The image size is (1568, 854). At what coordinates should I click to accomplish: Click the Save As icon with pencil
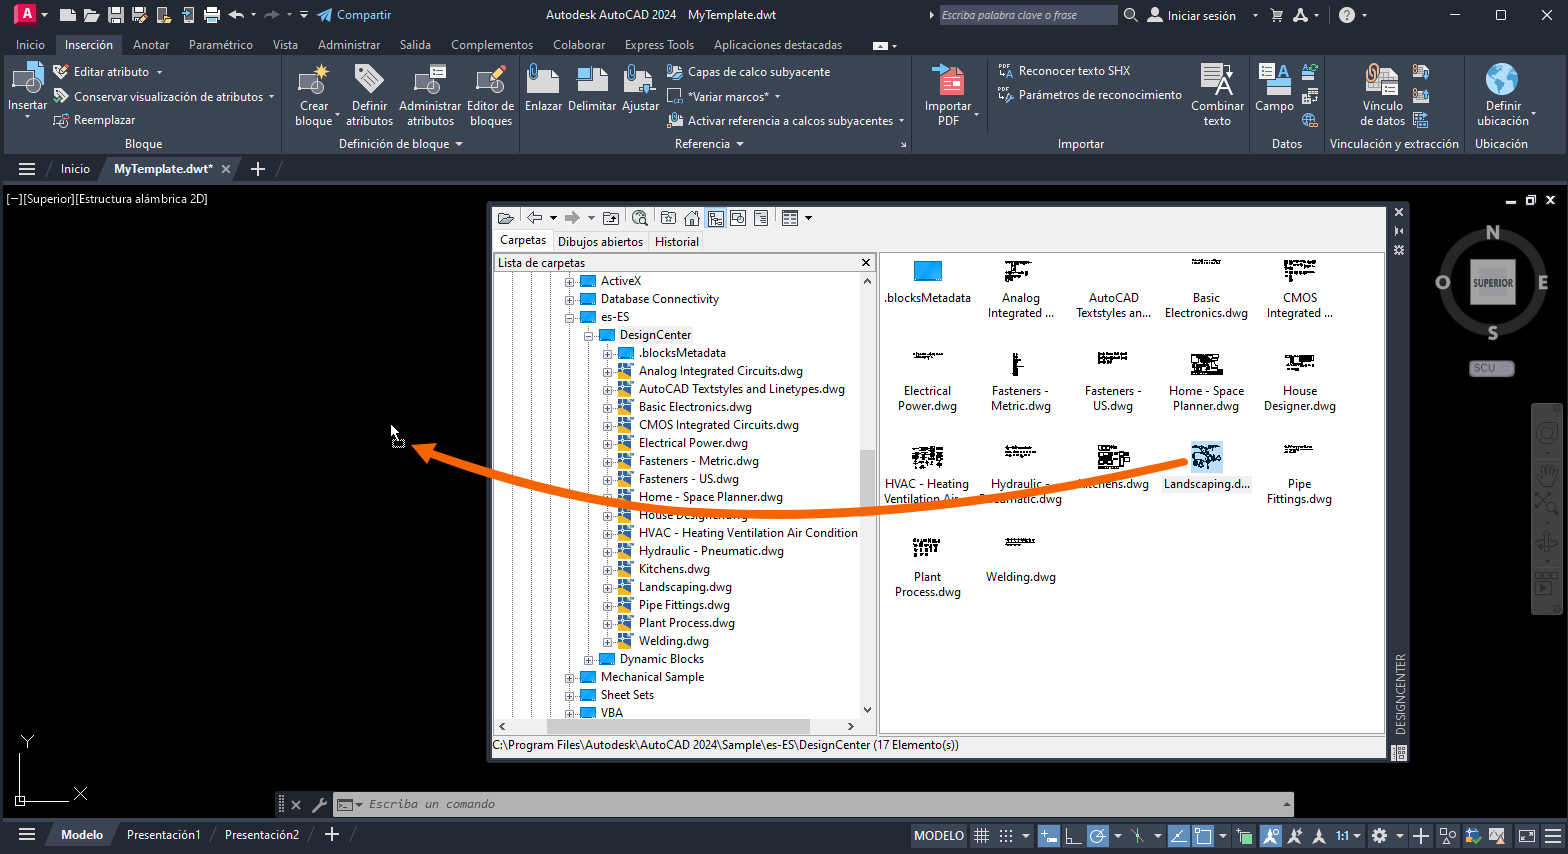(x=139, y=15)
